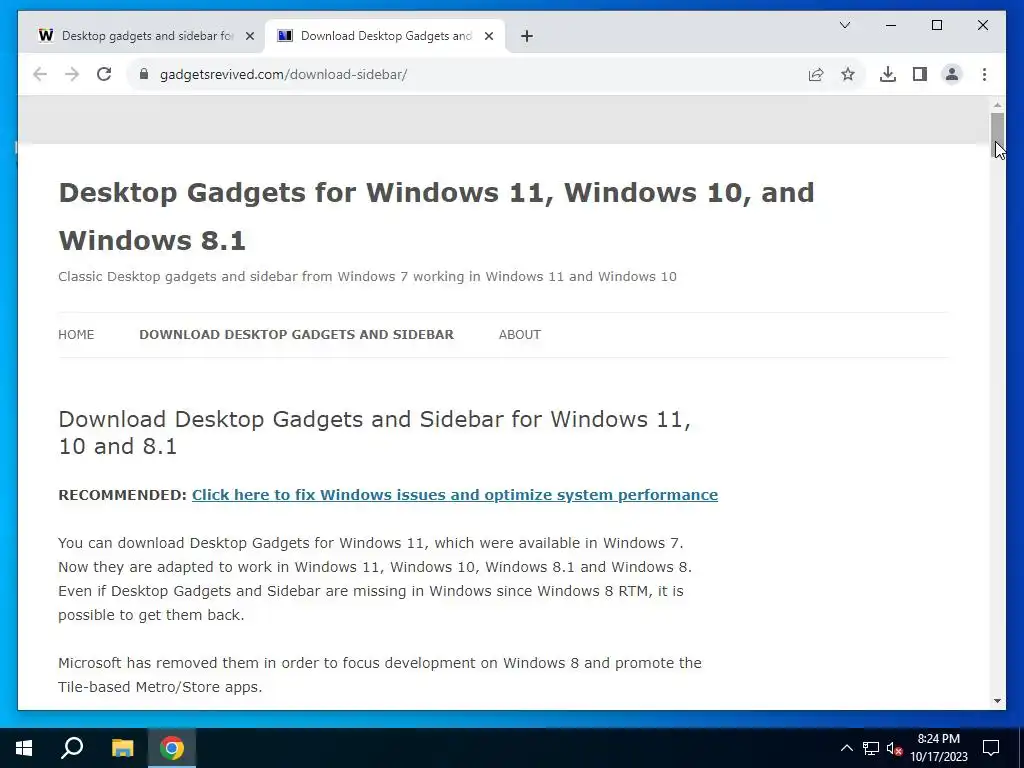Screen dimensions: 1024x768
Task: Close the Download Desktop Gadgets tab
Action: pos(488,36)
